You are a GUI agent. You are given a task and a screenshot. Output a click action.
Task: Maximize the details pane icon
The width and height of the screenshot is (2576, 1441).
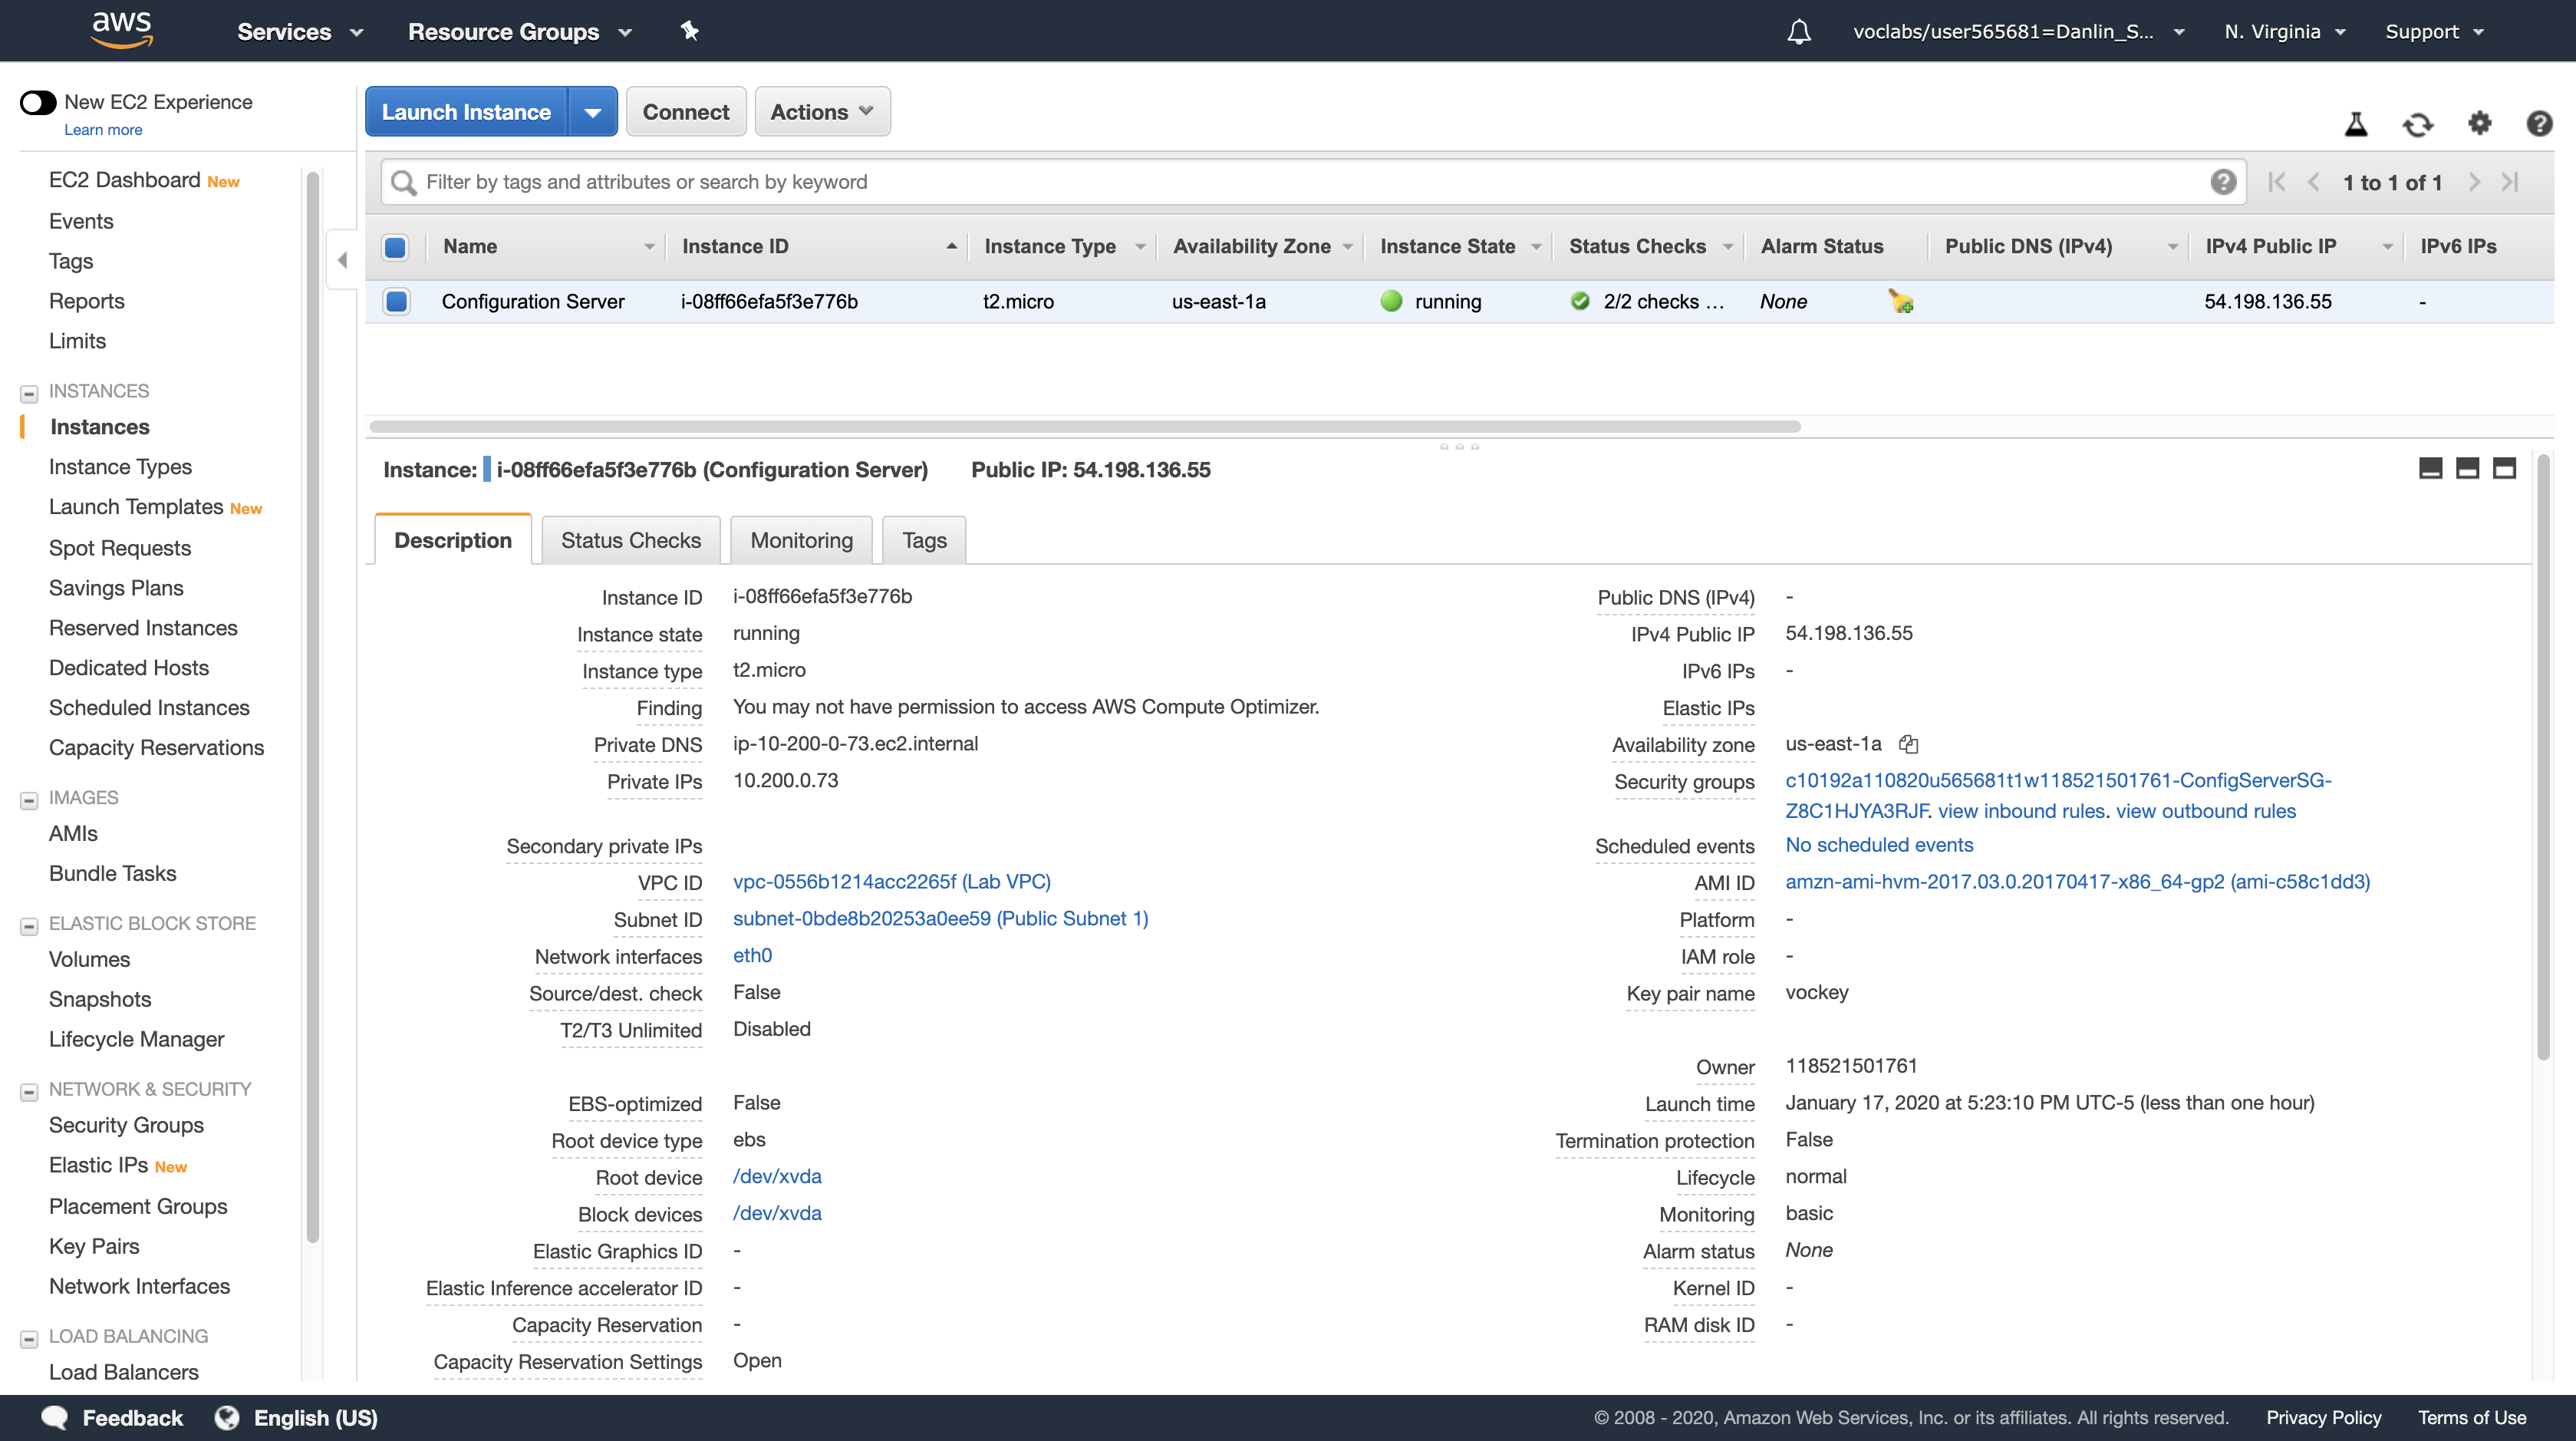point(2503,468)
